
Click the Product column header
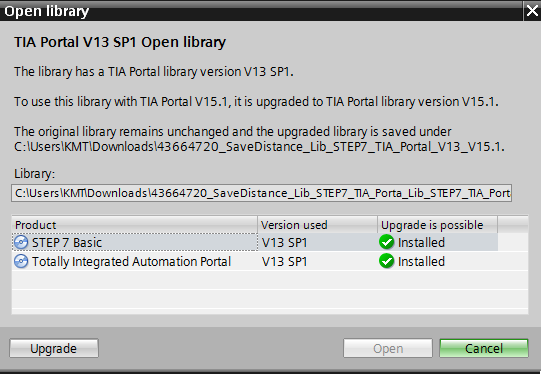[135, 225]
